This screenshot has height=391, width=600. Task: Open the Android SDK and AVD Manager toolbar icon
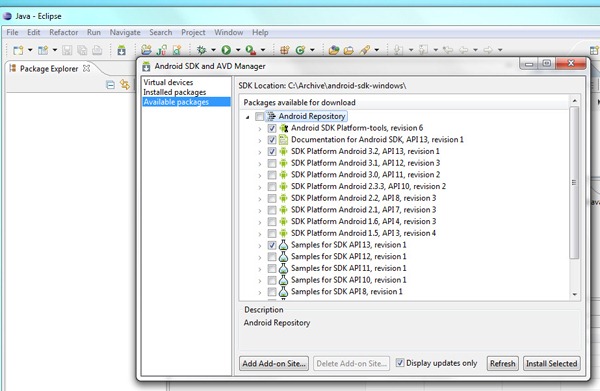(x=122, y=50)
